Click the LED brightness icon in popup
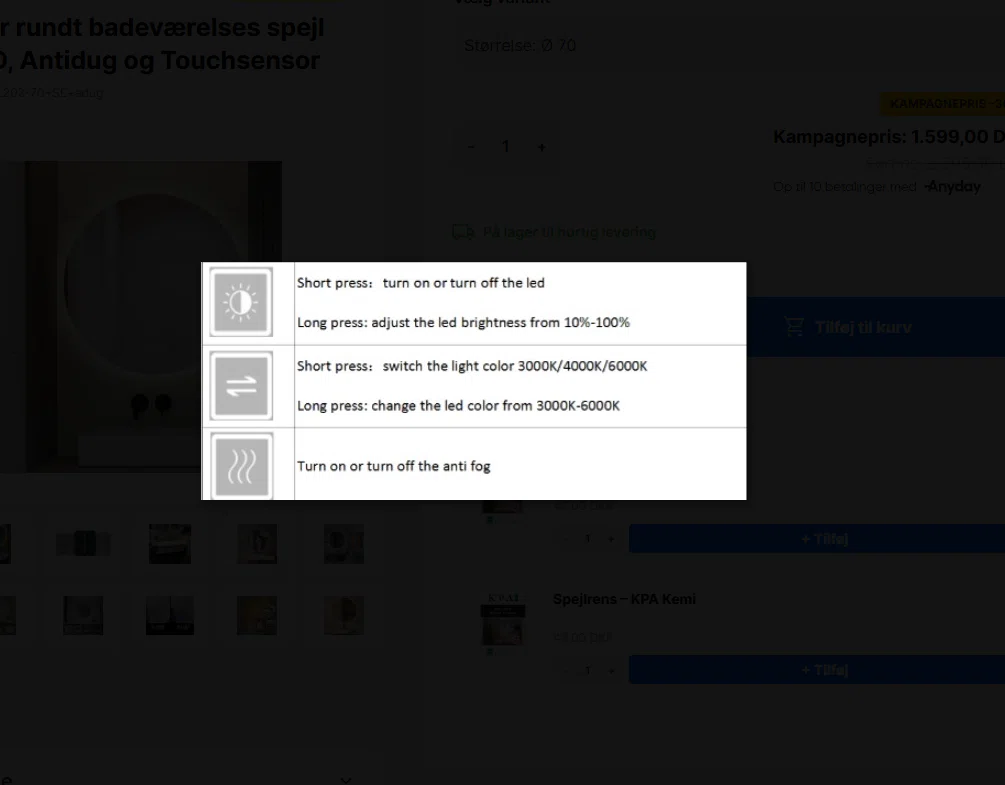The image size is (1005, 785). pyautogui.click(x=241, y=302)
